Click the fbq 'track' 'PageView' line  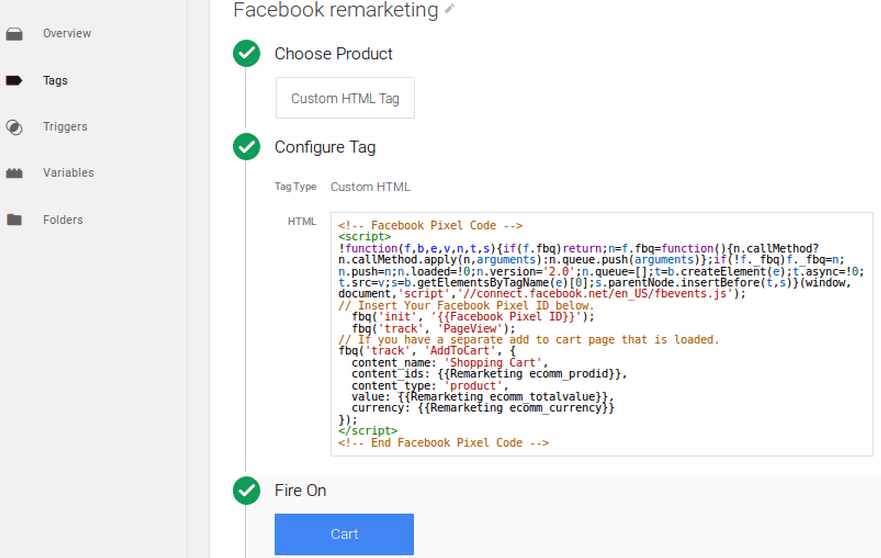point(433,329)
